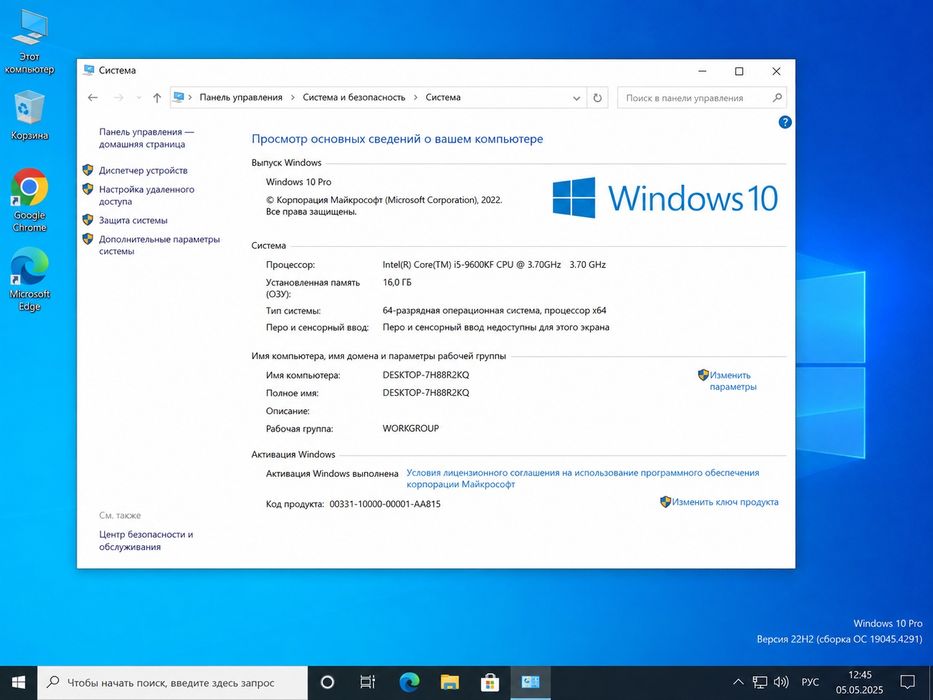Open volume control tray icon
Screen dimensions: 933x700
pyautogui.click(x=781, y=682)
